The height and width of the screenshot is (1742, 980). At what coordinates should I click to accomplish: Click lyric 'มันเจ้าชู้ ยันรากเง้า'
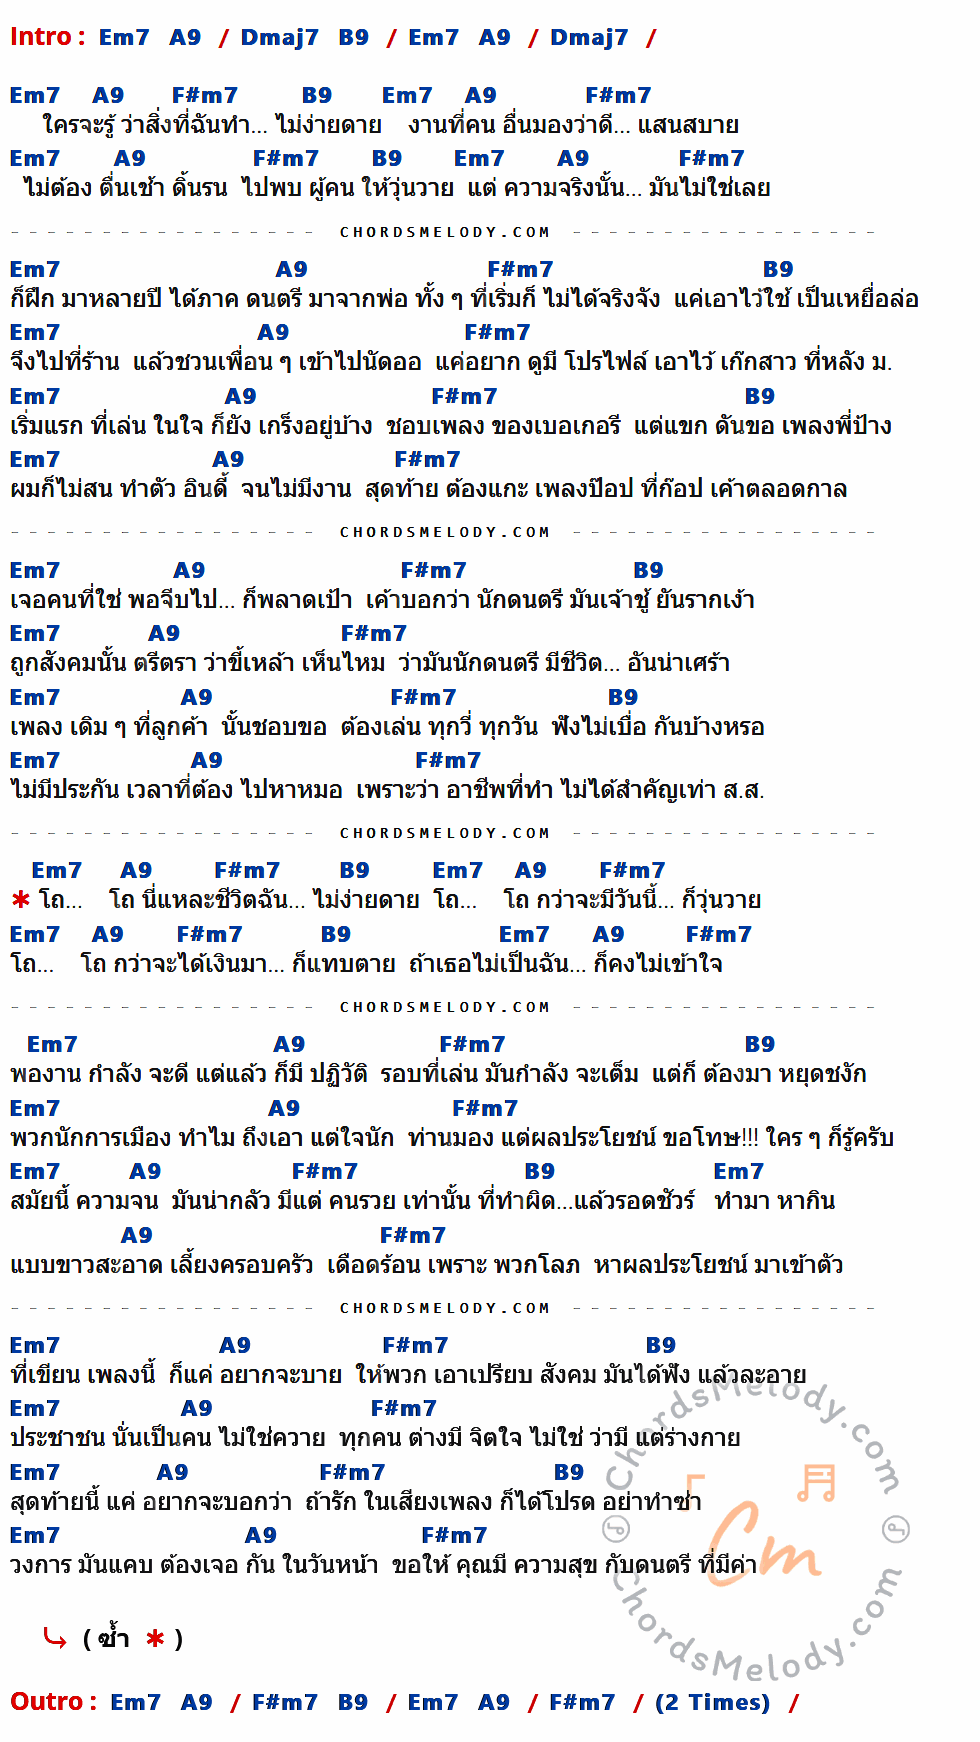click(x=662, y=600)
